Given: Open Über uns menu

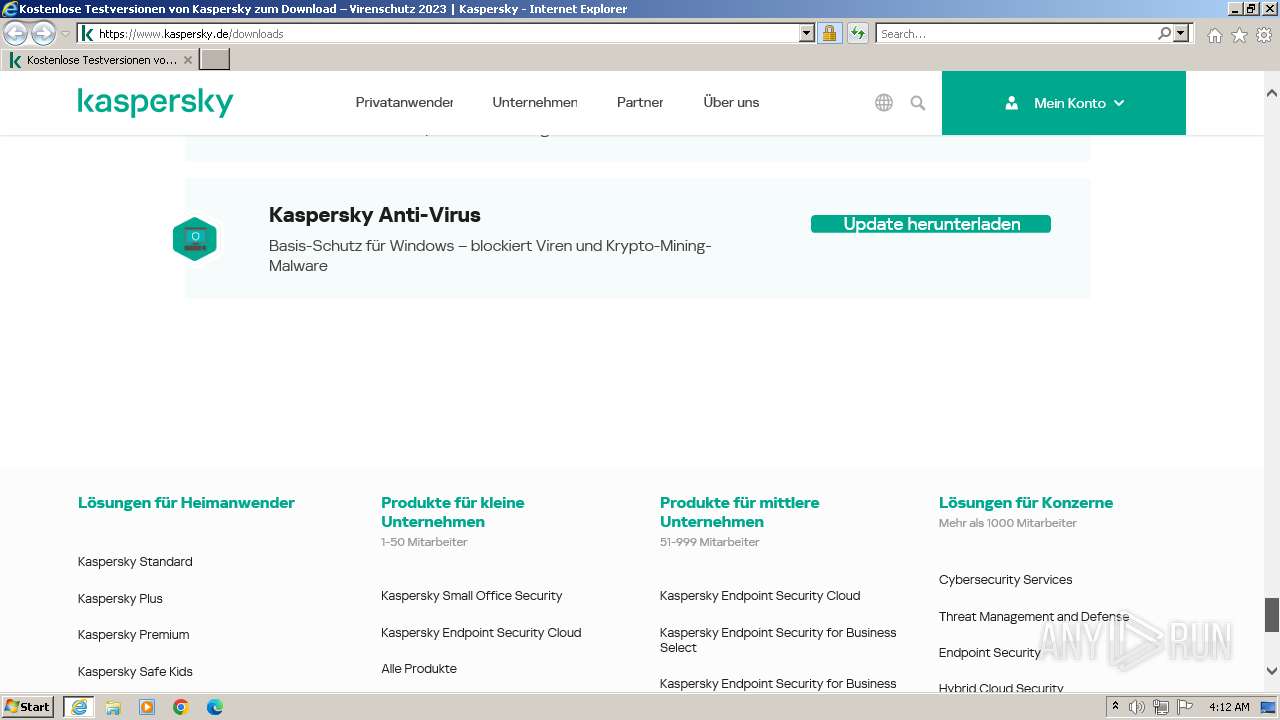Looking at the screenshot, I should point(731,102).
